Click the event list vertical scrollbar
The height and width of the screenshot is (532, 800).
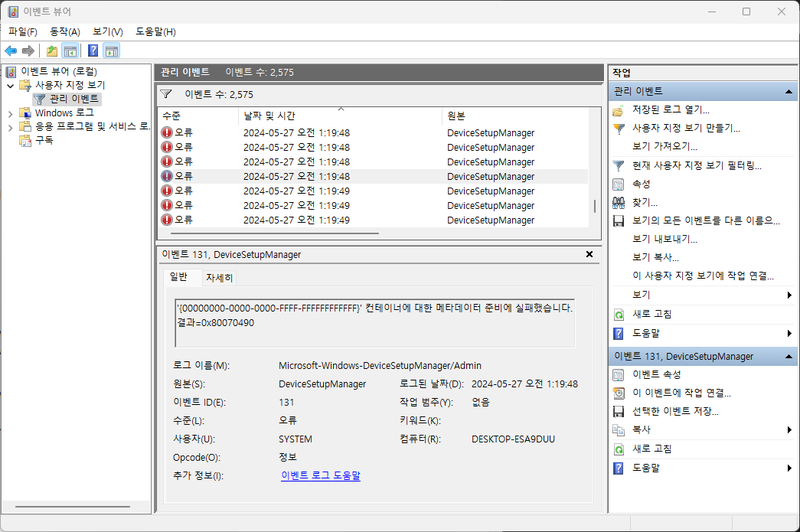595,180
